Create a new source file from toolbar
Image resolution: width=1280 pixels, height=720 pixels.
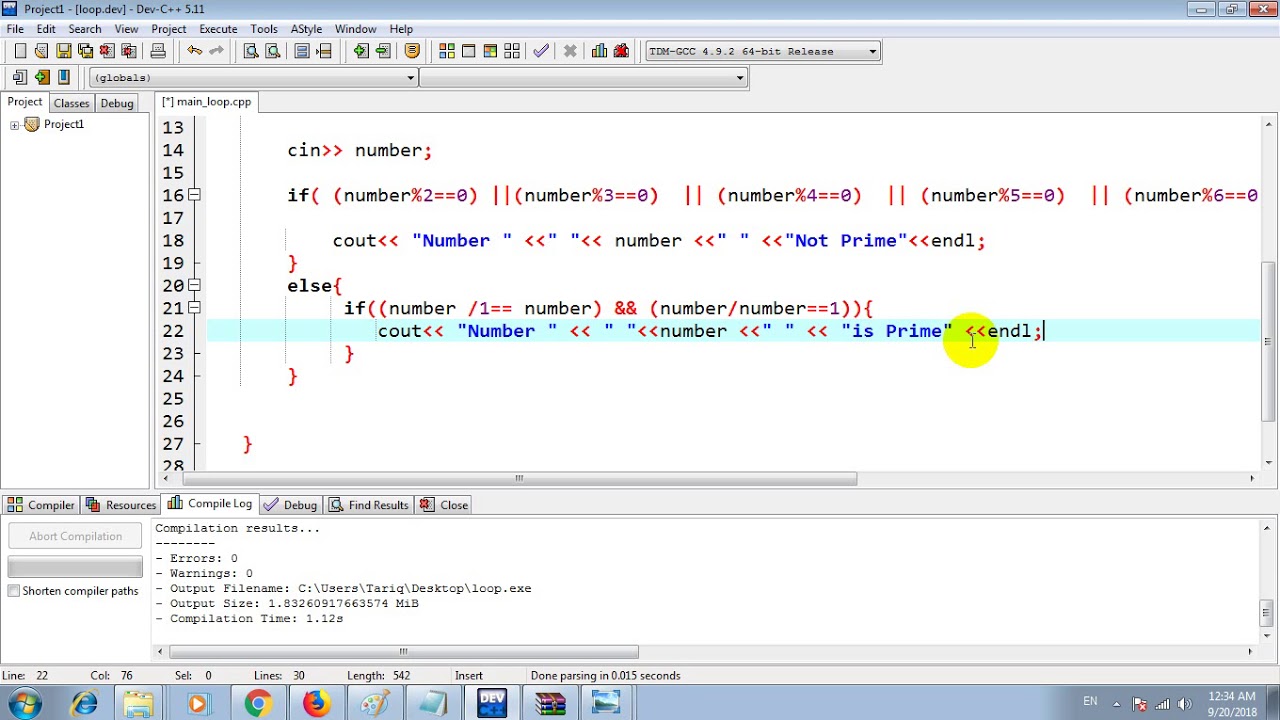click(20, 51)
